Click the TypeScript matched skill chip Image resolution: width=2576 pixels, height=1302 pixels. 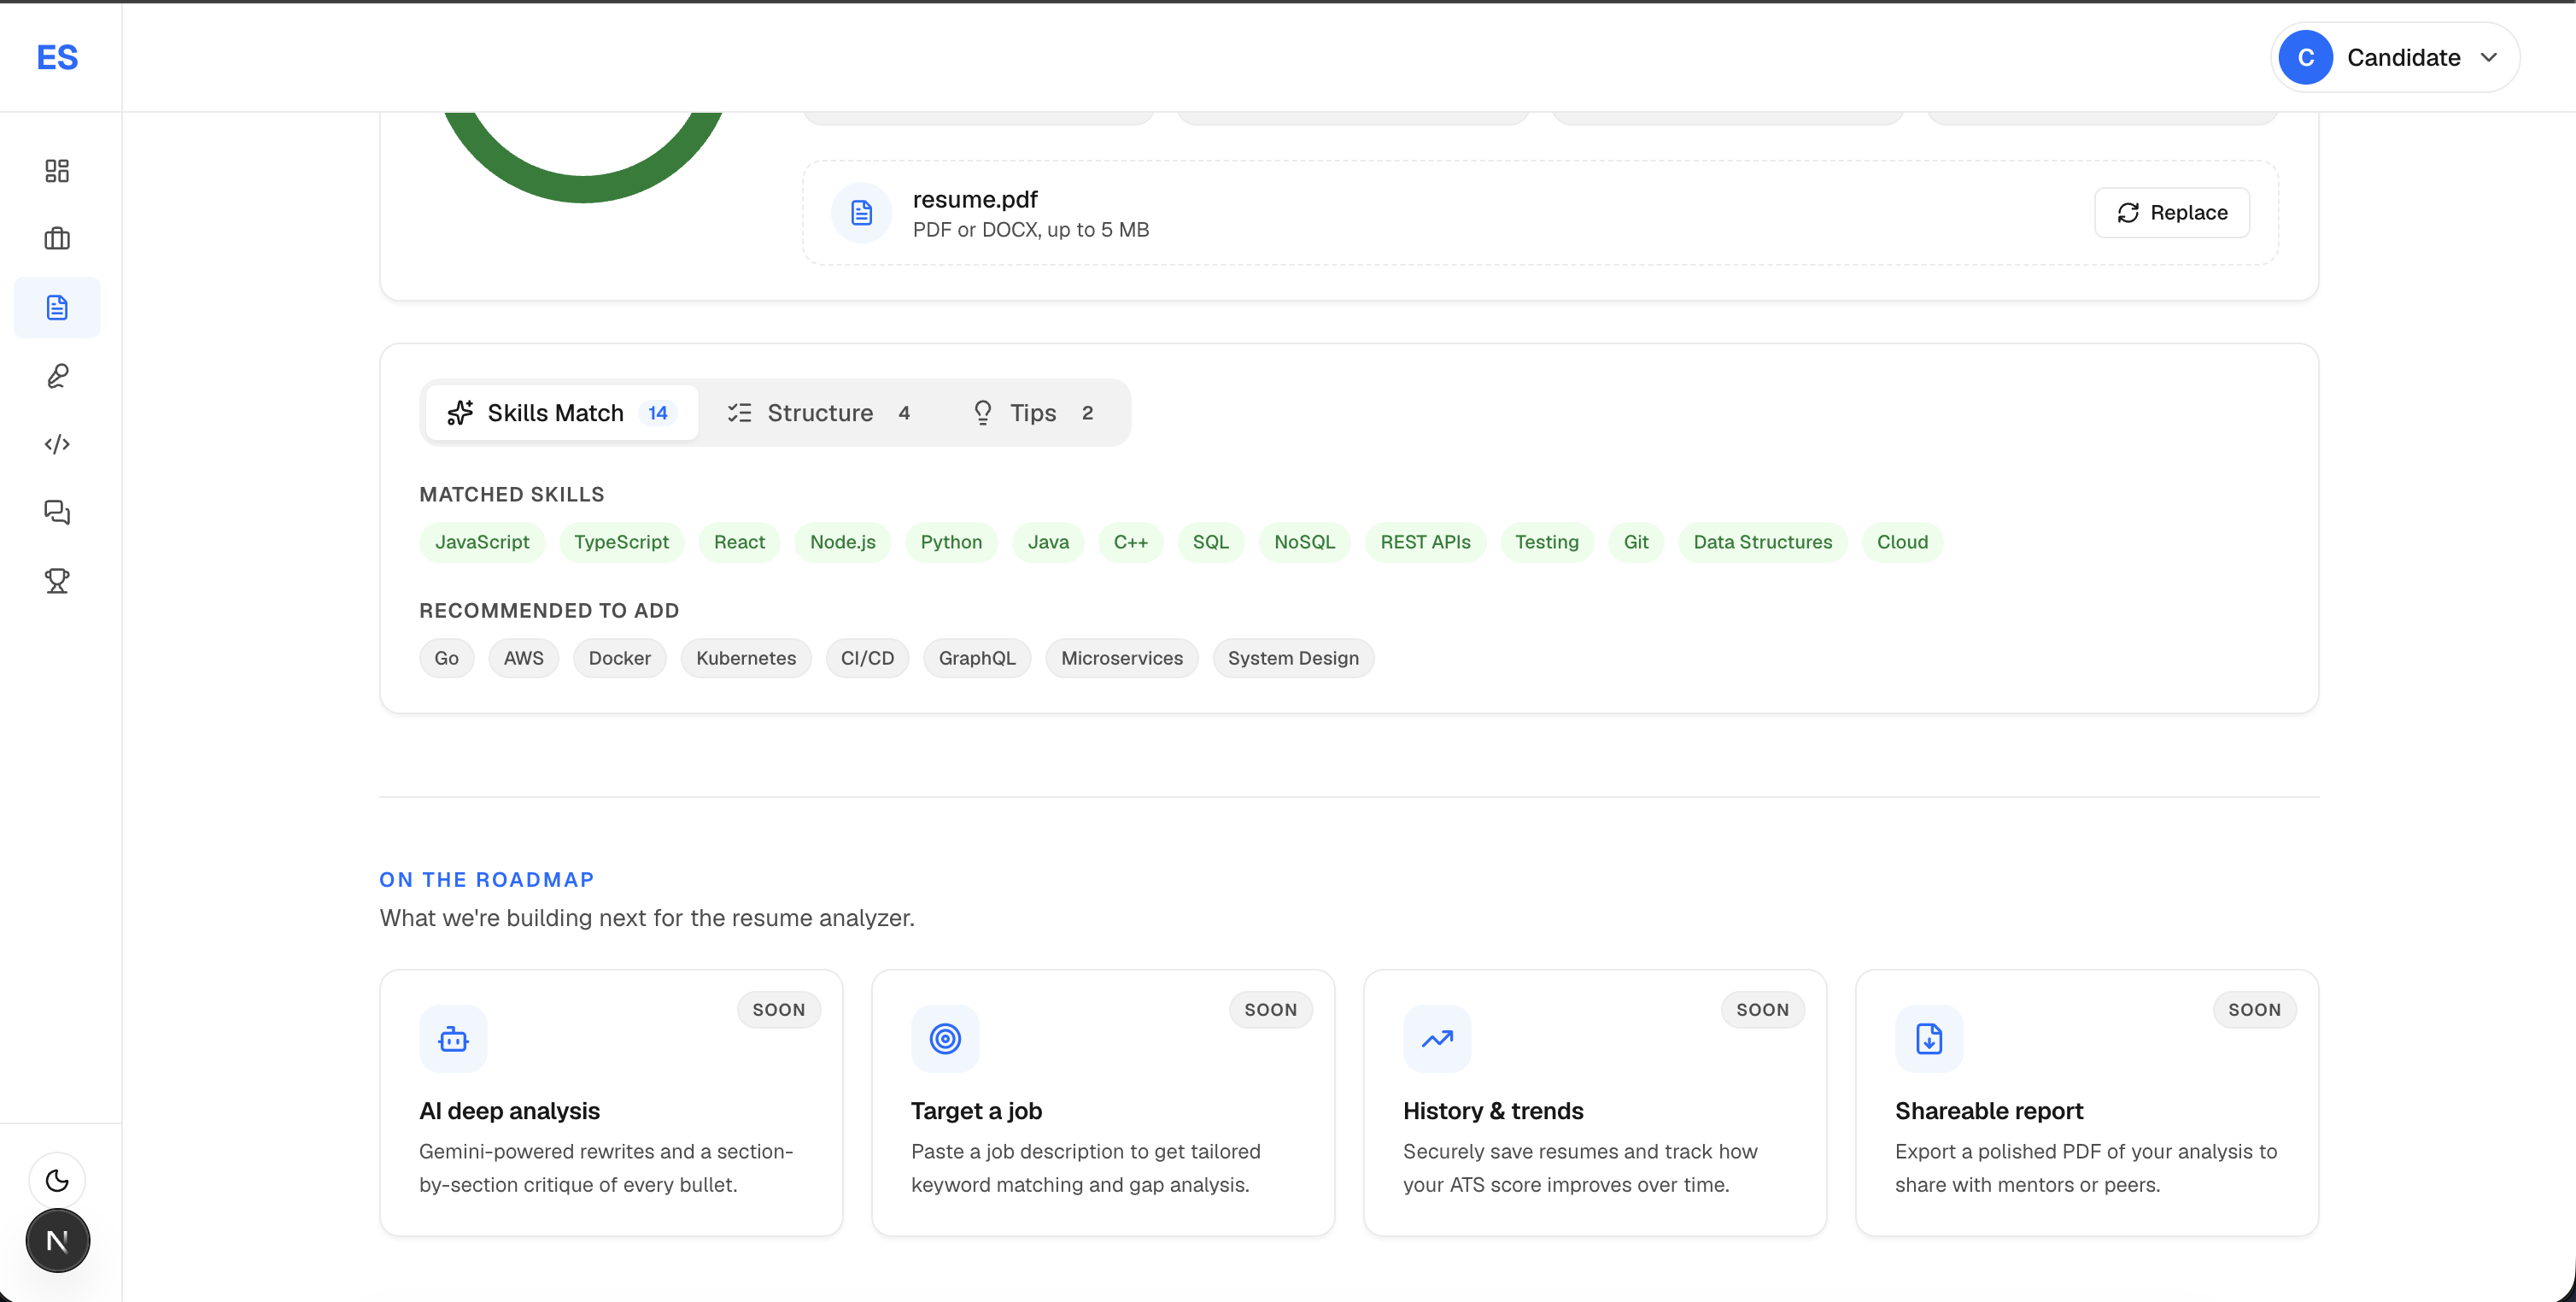coord(621,542)
